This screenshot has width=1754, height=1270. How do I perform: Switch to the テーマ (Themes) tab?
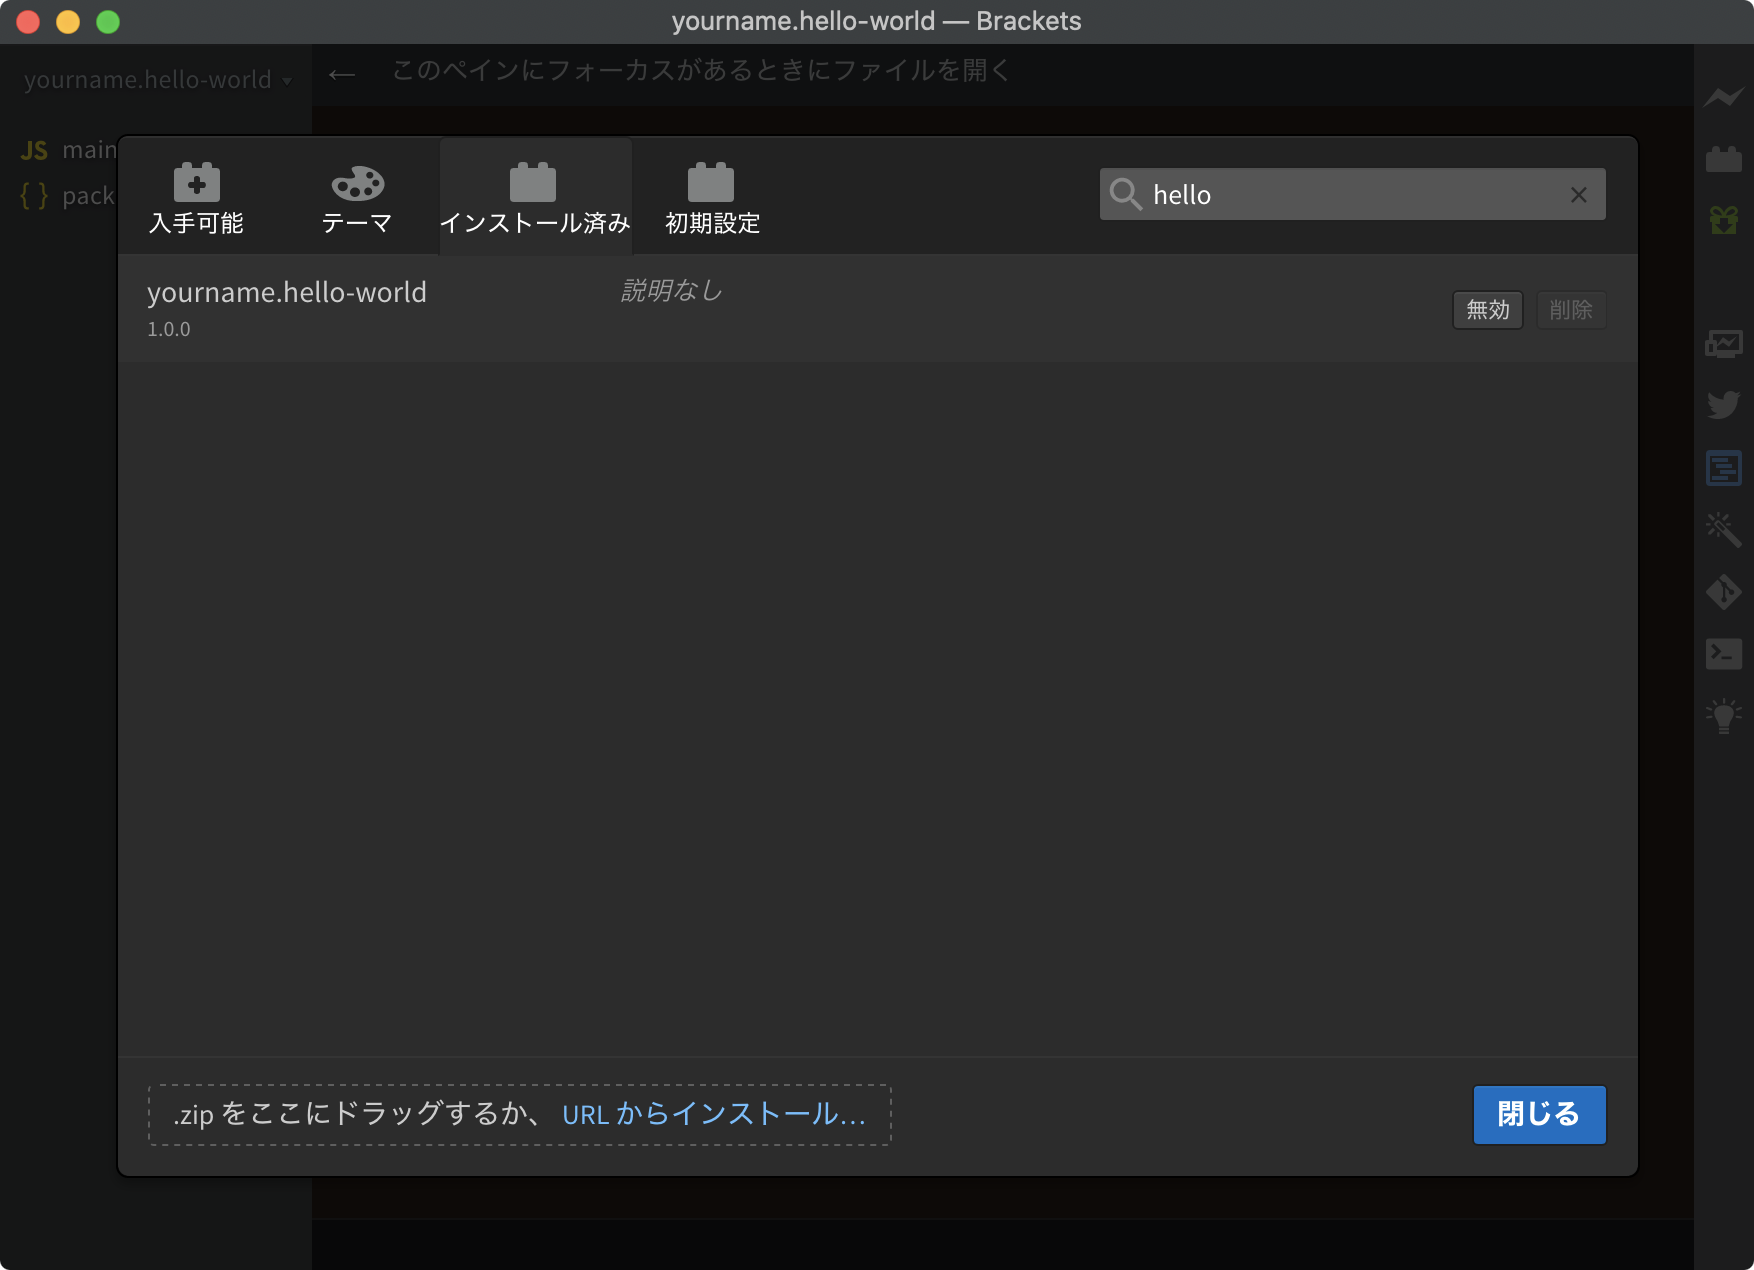point(357,198)
